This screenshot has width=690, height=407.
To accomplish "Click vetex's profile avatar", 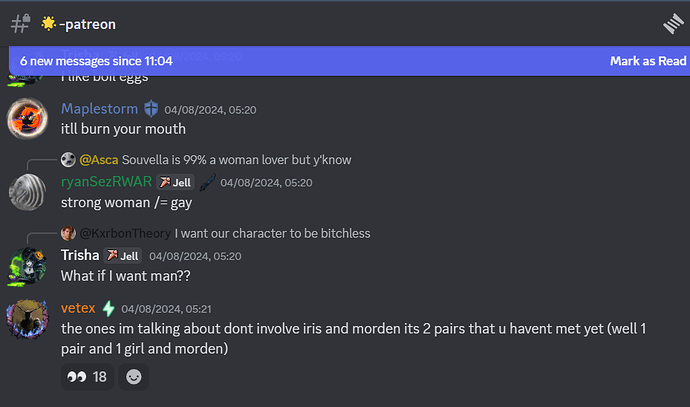I will [27, 319].
